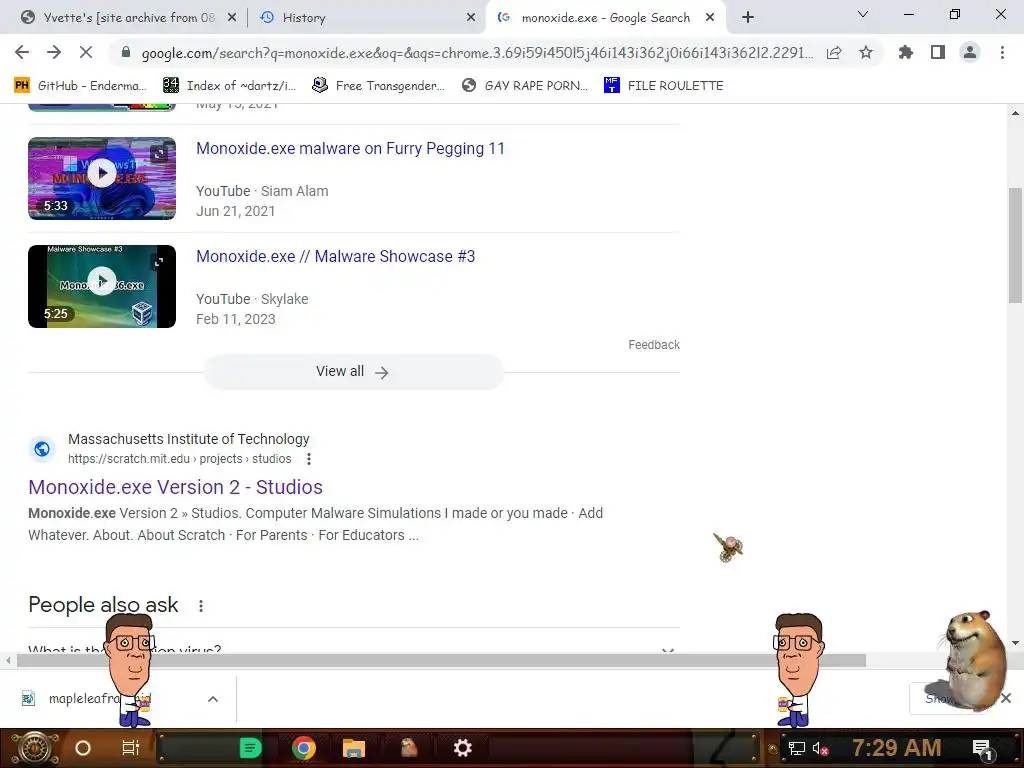This screenshot has width=1024, height=768.
Task: Open the Extensions puzzle icon
Action: (906, 52)
